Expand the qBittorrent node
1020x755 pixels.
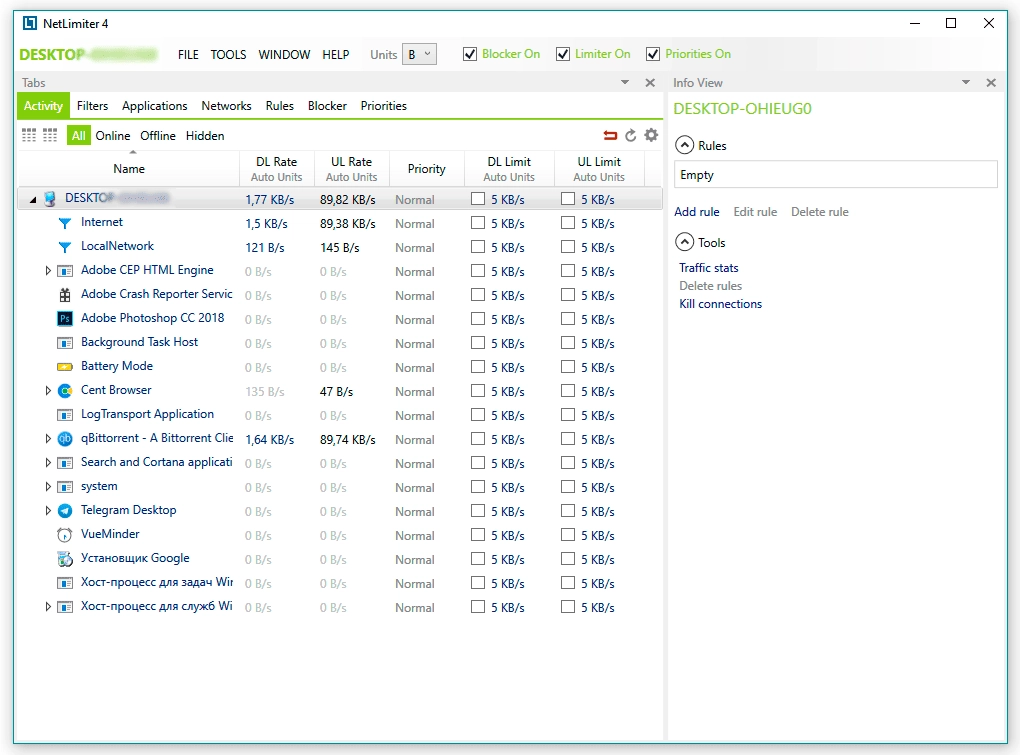pos(47,439)
